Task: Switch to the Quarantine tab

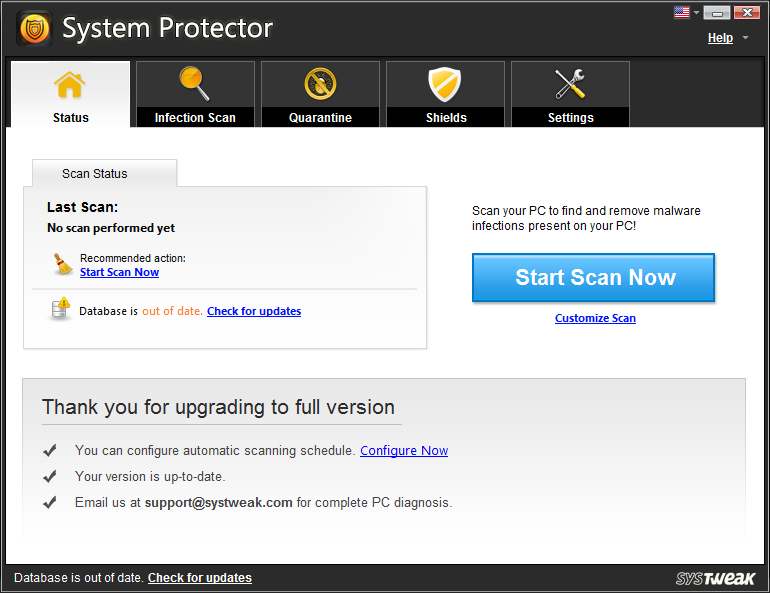Action: (x=320, y=94)
